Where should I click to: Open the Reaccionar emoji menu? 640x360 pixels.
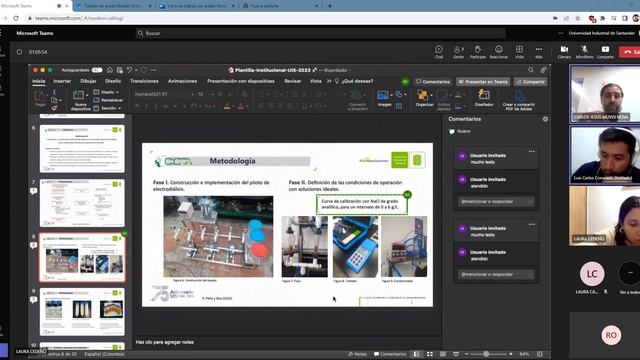tap(498, 52)
